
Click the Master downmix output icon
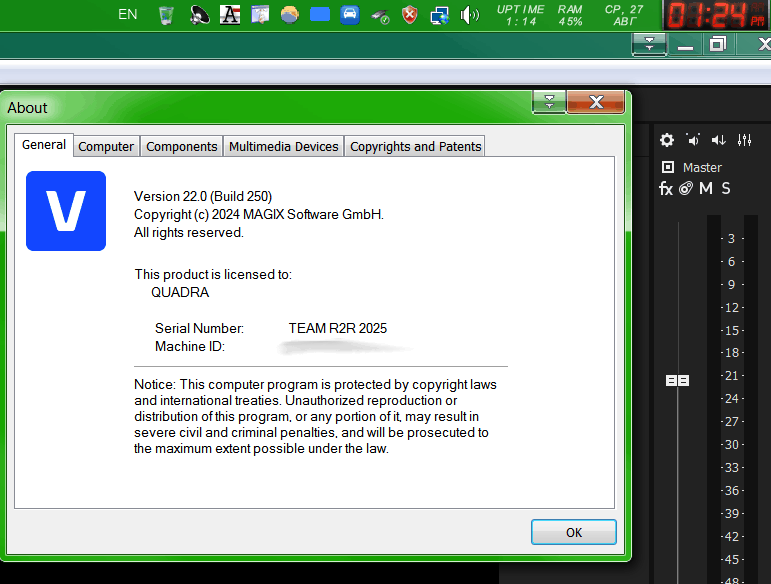point(718,140)
